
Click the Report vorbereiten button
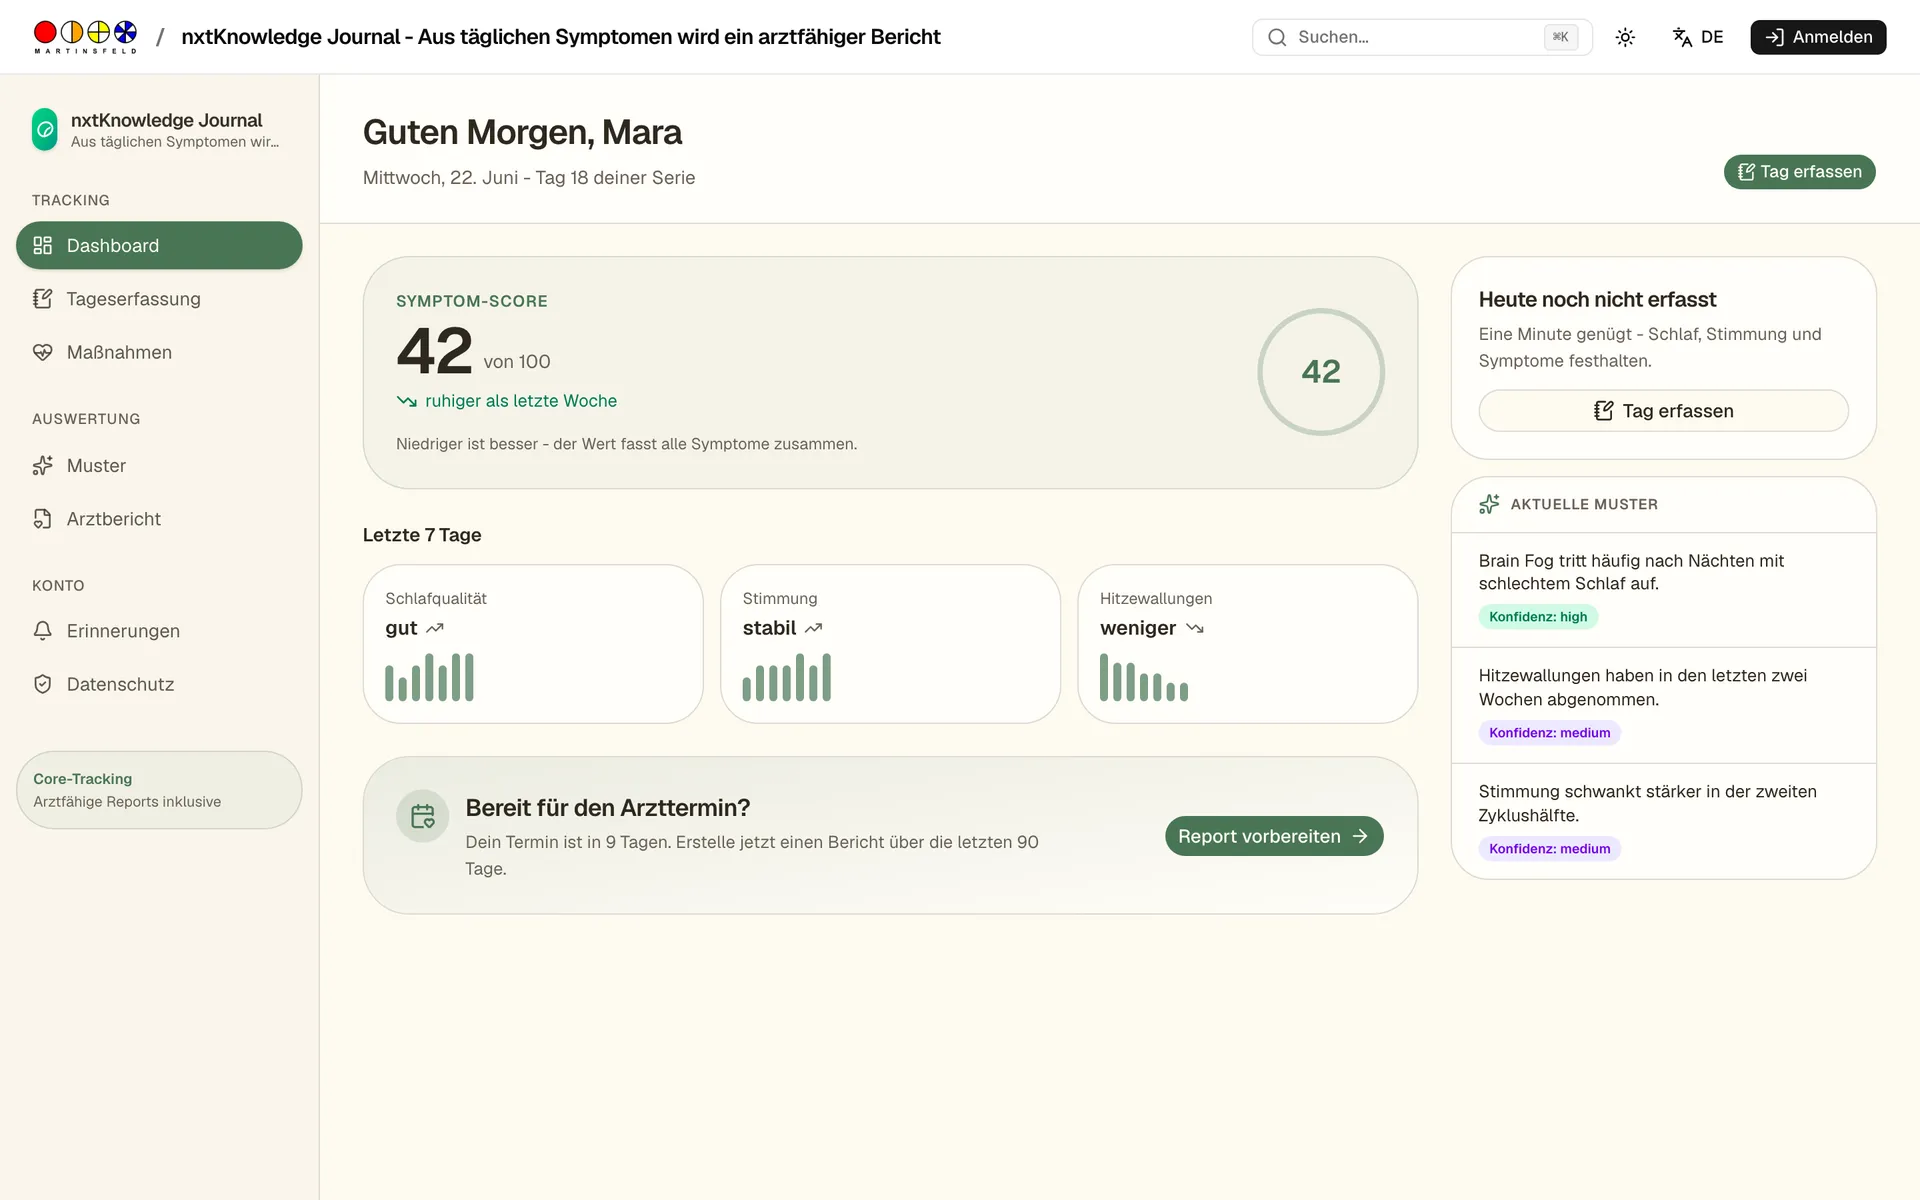(1274, 836)
